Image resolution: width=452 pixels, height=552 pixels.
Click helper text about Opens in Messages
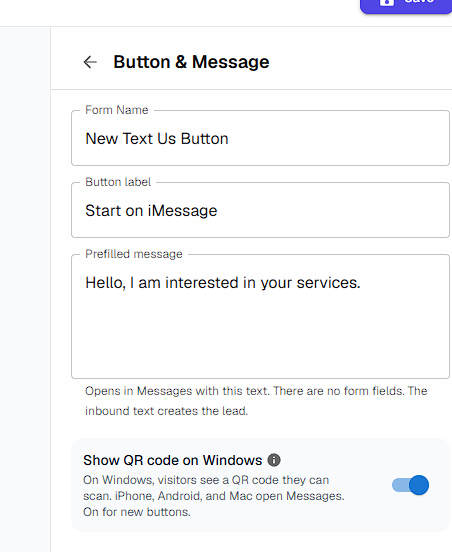pos(256,401)
